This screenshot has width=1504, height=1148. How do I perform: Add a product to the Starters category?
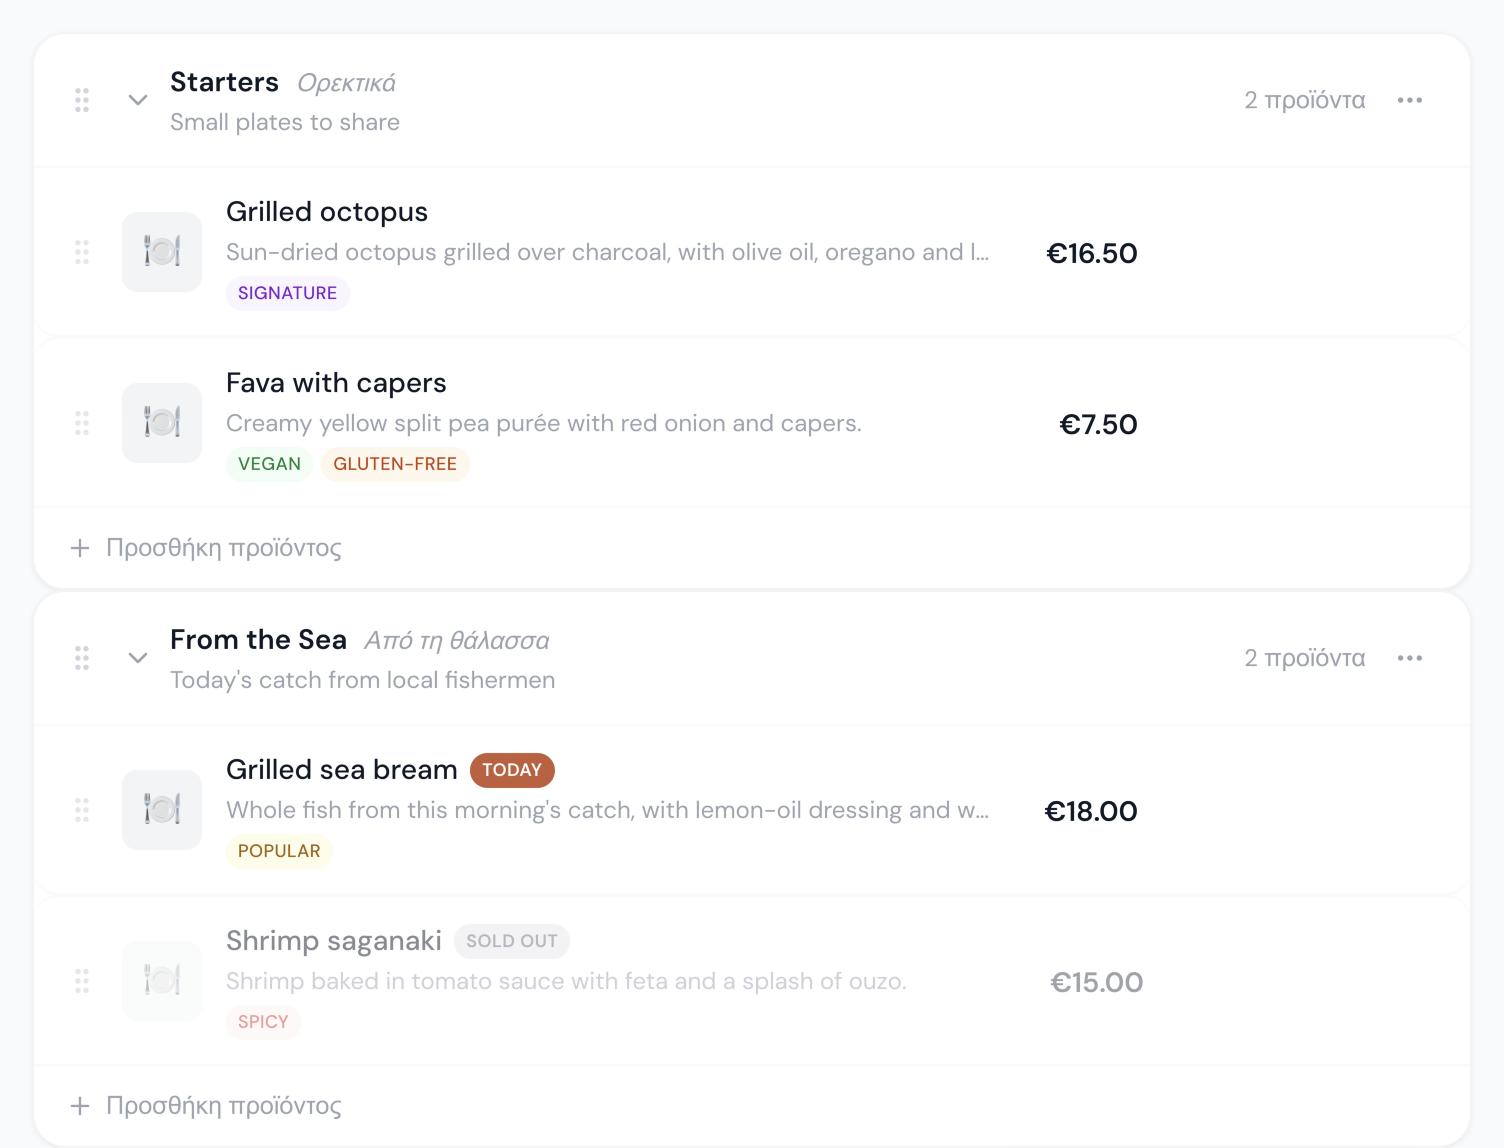pyautogui.click(x=206, y=548)
